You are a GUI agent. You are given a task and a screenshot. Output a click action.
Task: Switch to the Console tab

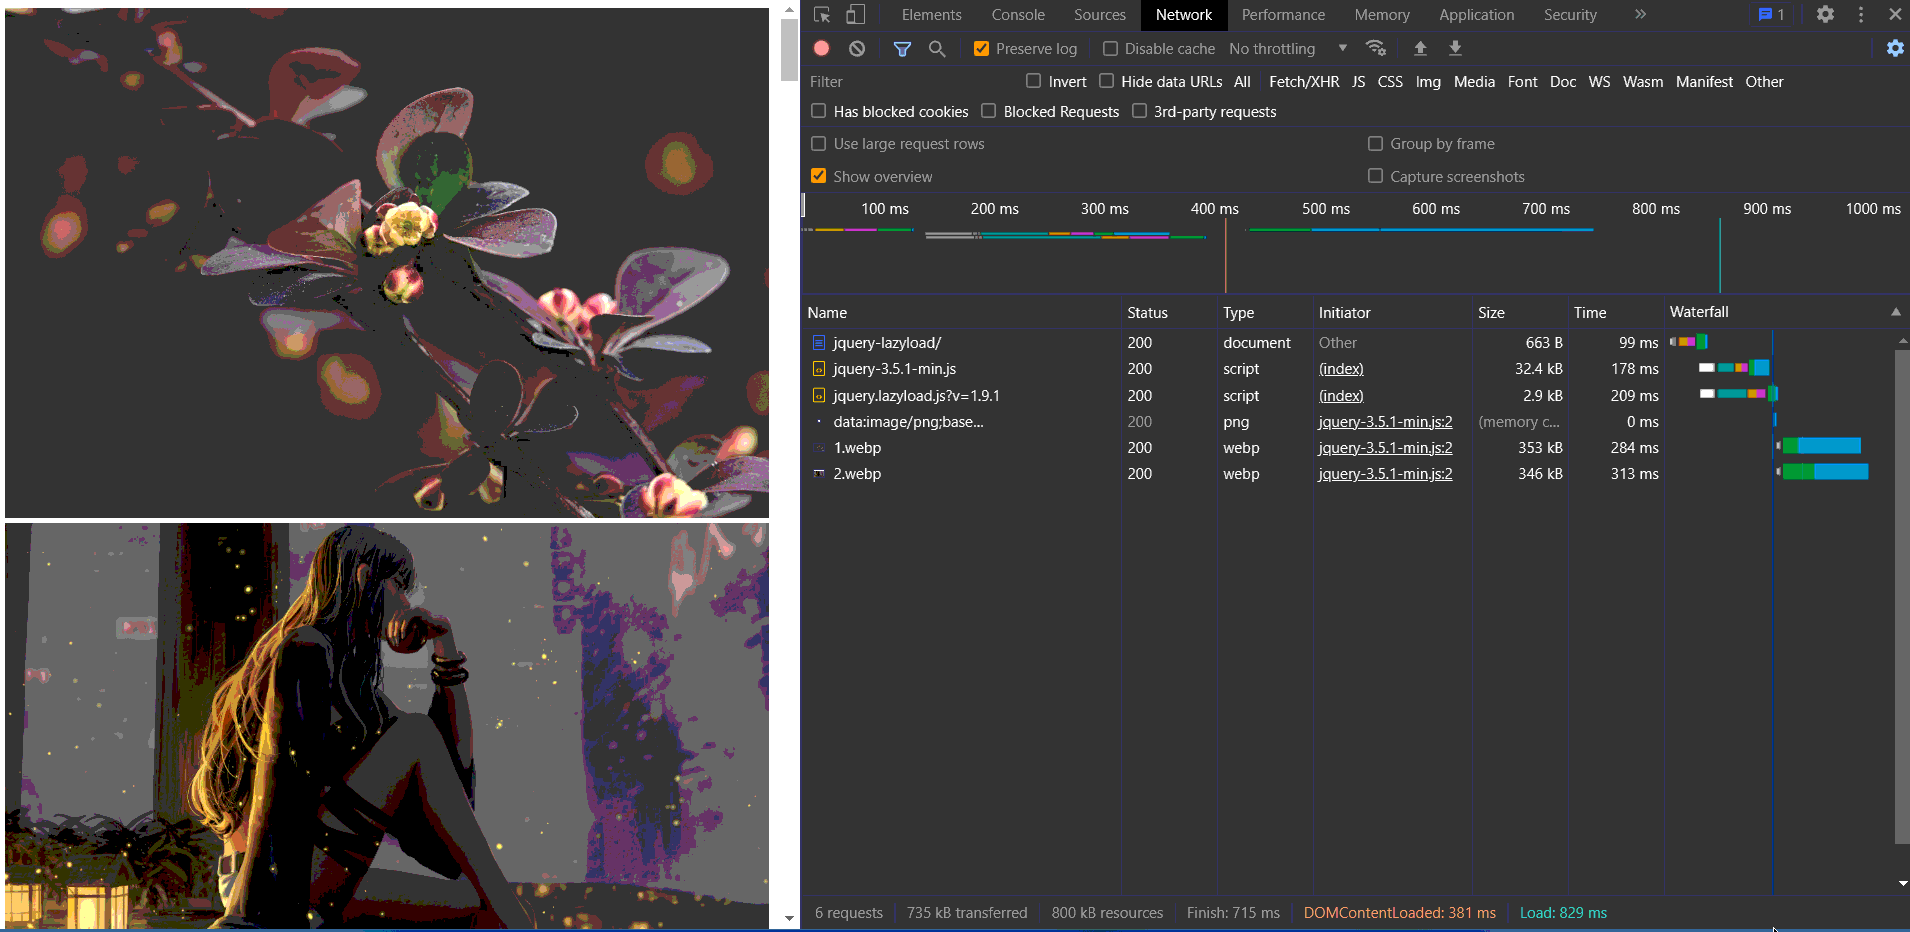pos(1018,15)
